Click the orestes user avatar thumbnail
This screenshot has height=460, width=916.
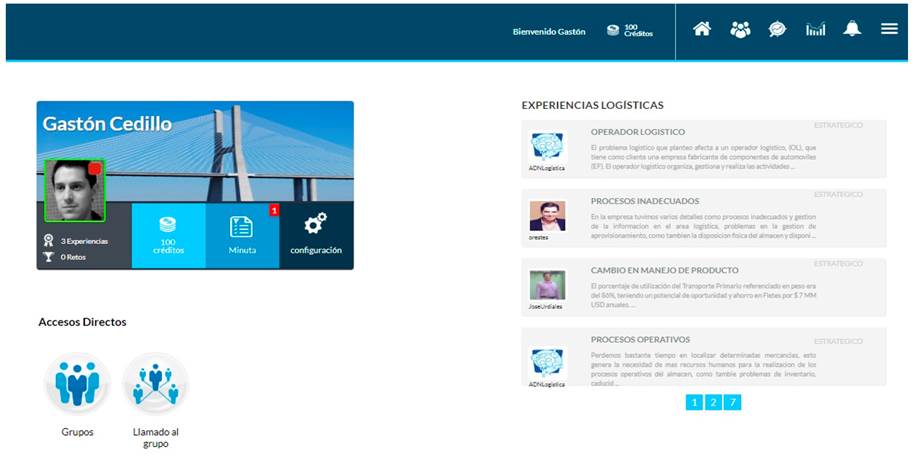click(547, 216)
